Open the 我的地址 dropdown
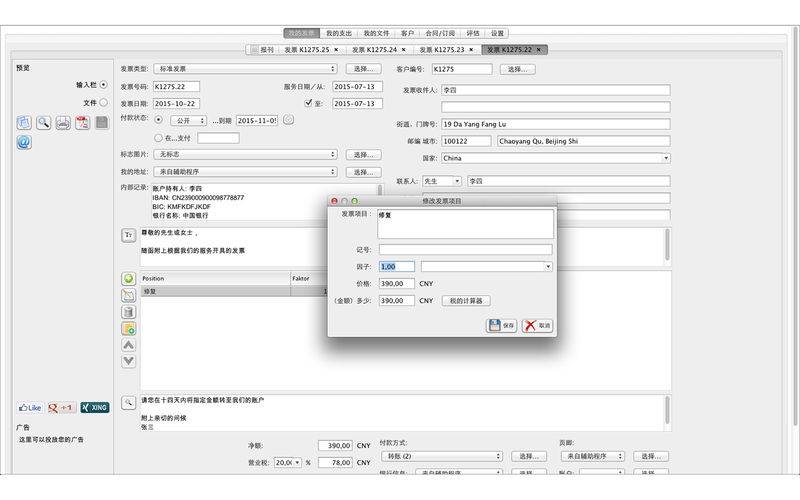The width and height of the screenshot is (800, 500). click(245, 172)
